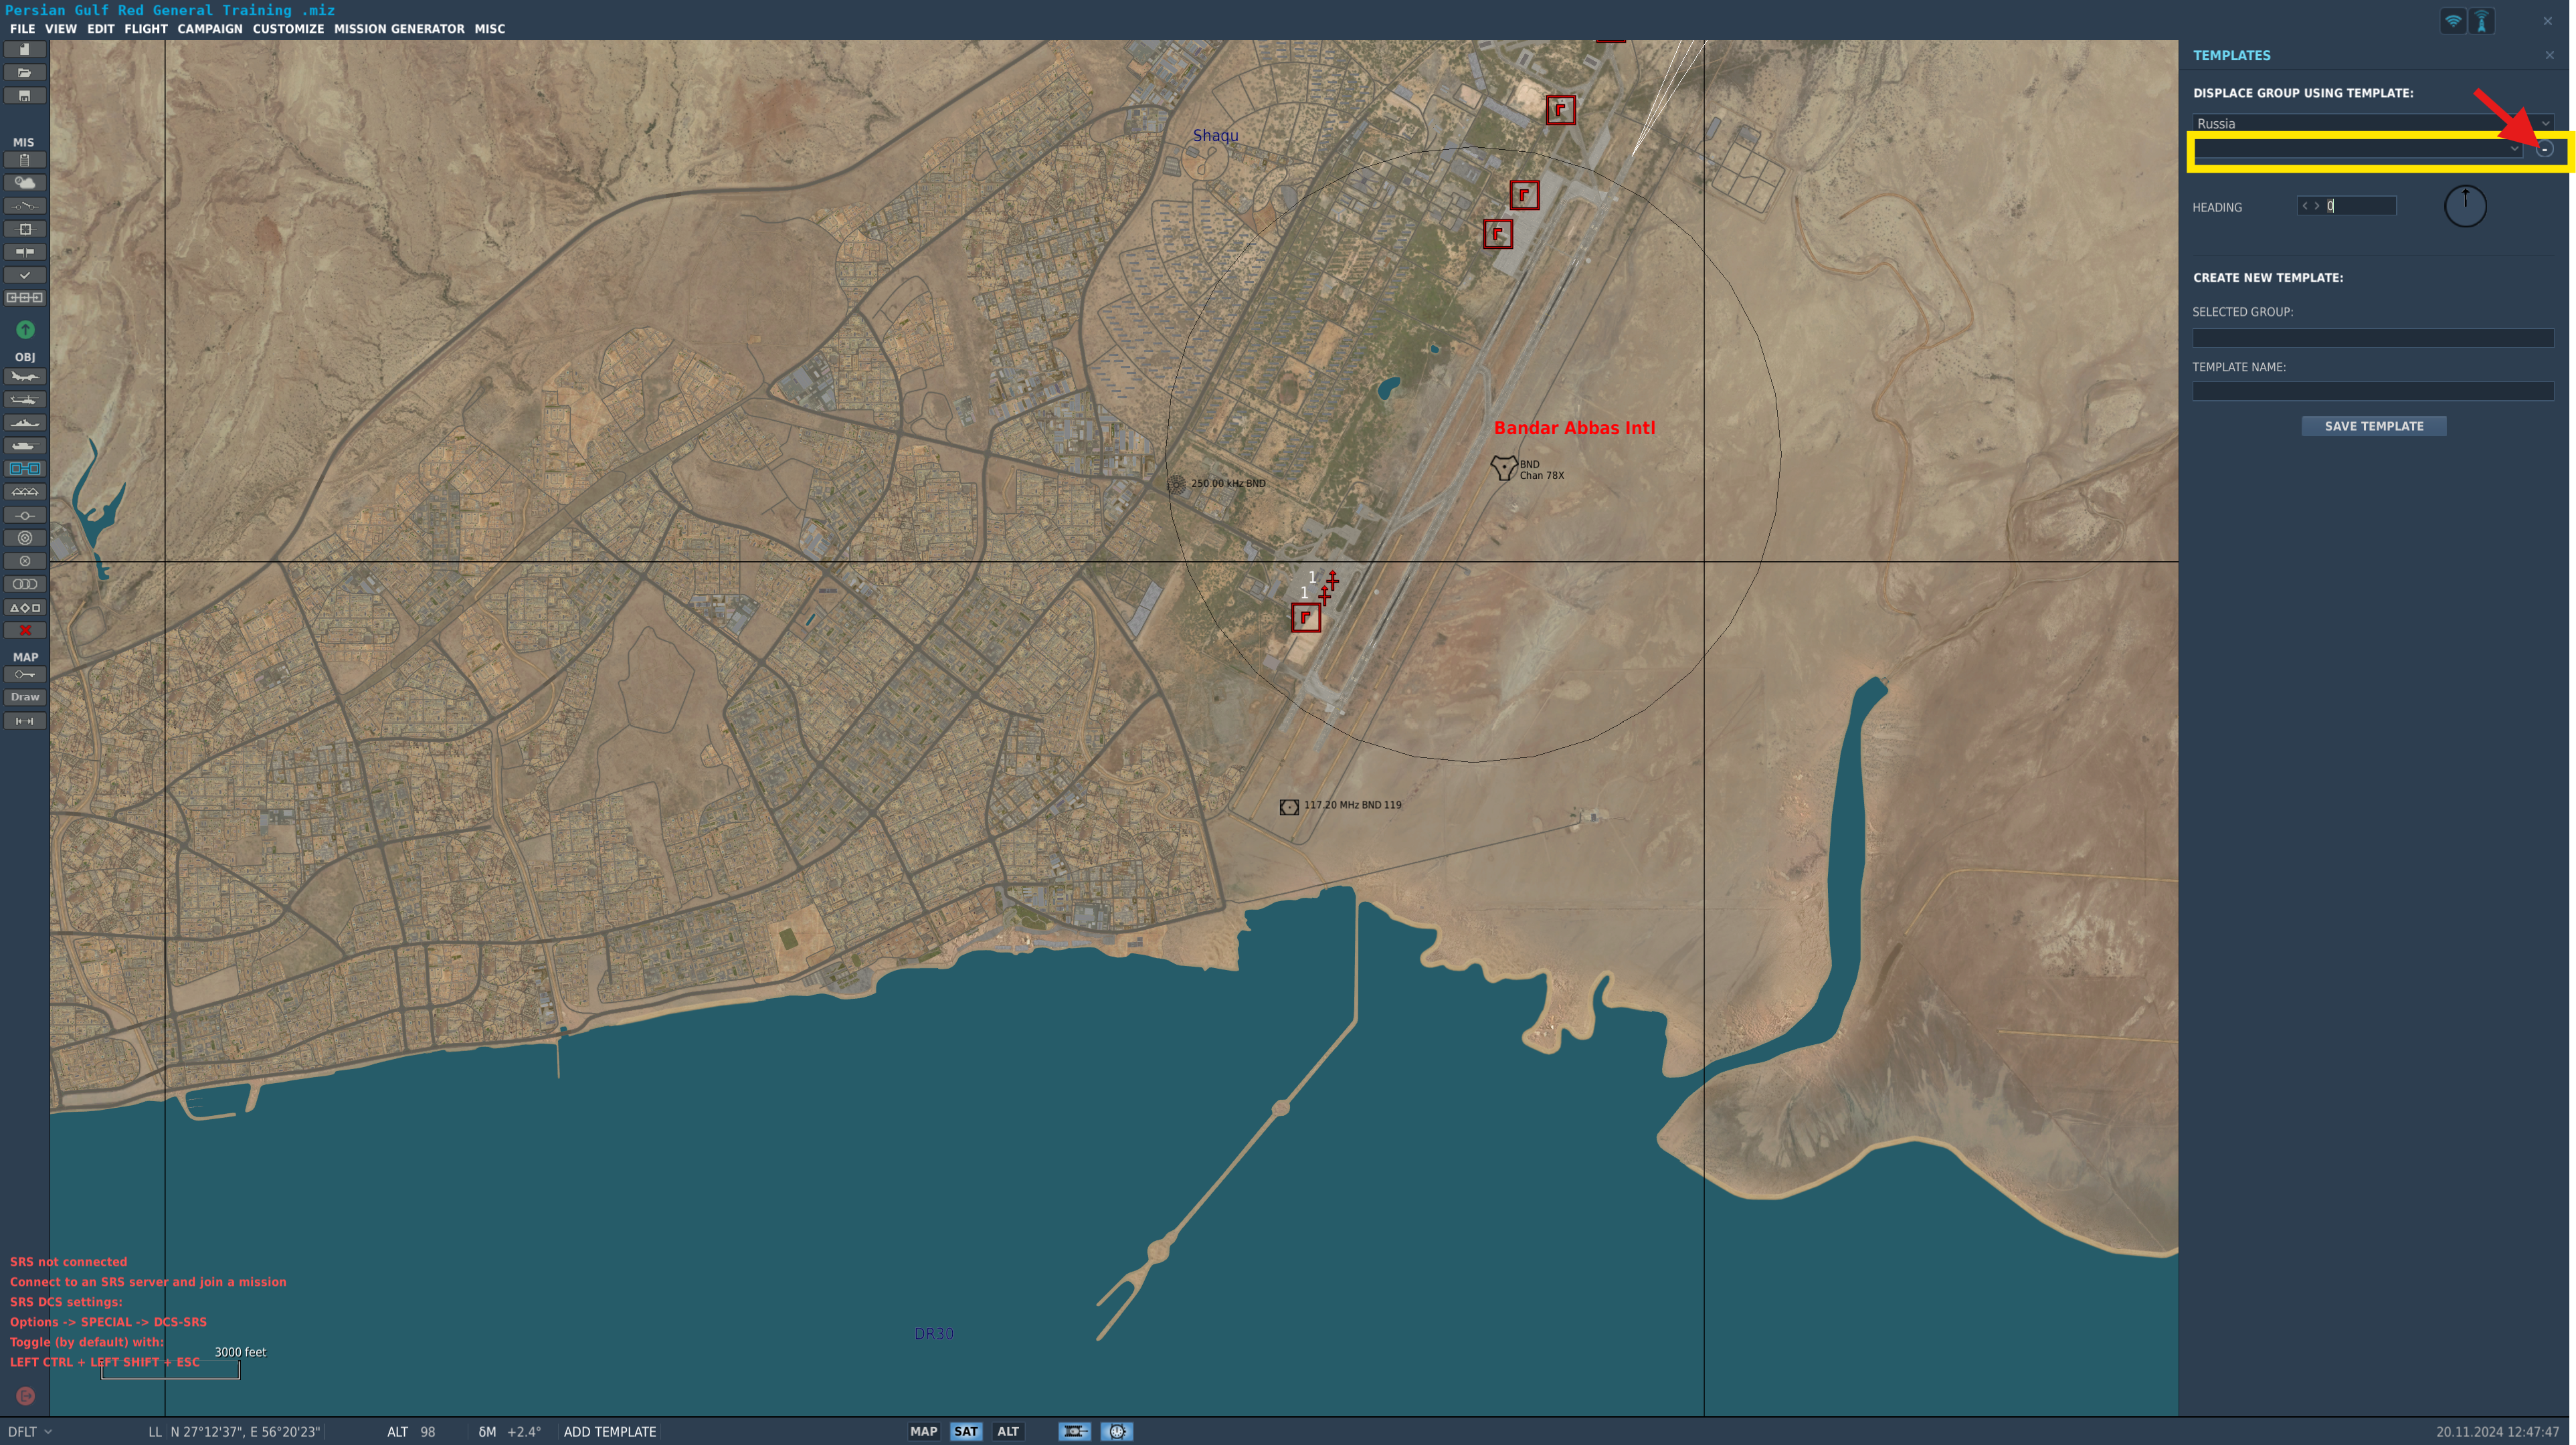Select the triangle-diamond-square shapes tool
Image resolution: width=2576 pixels, height=1445 pixels.
click(25, 608)
